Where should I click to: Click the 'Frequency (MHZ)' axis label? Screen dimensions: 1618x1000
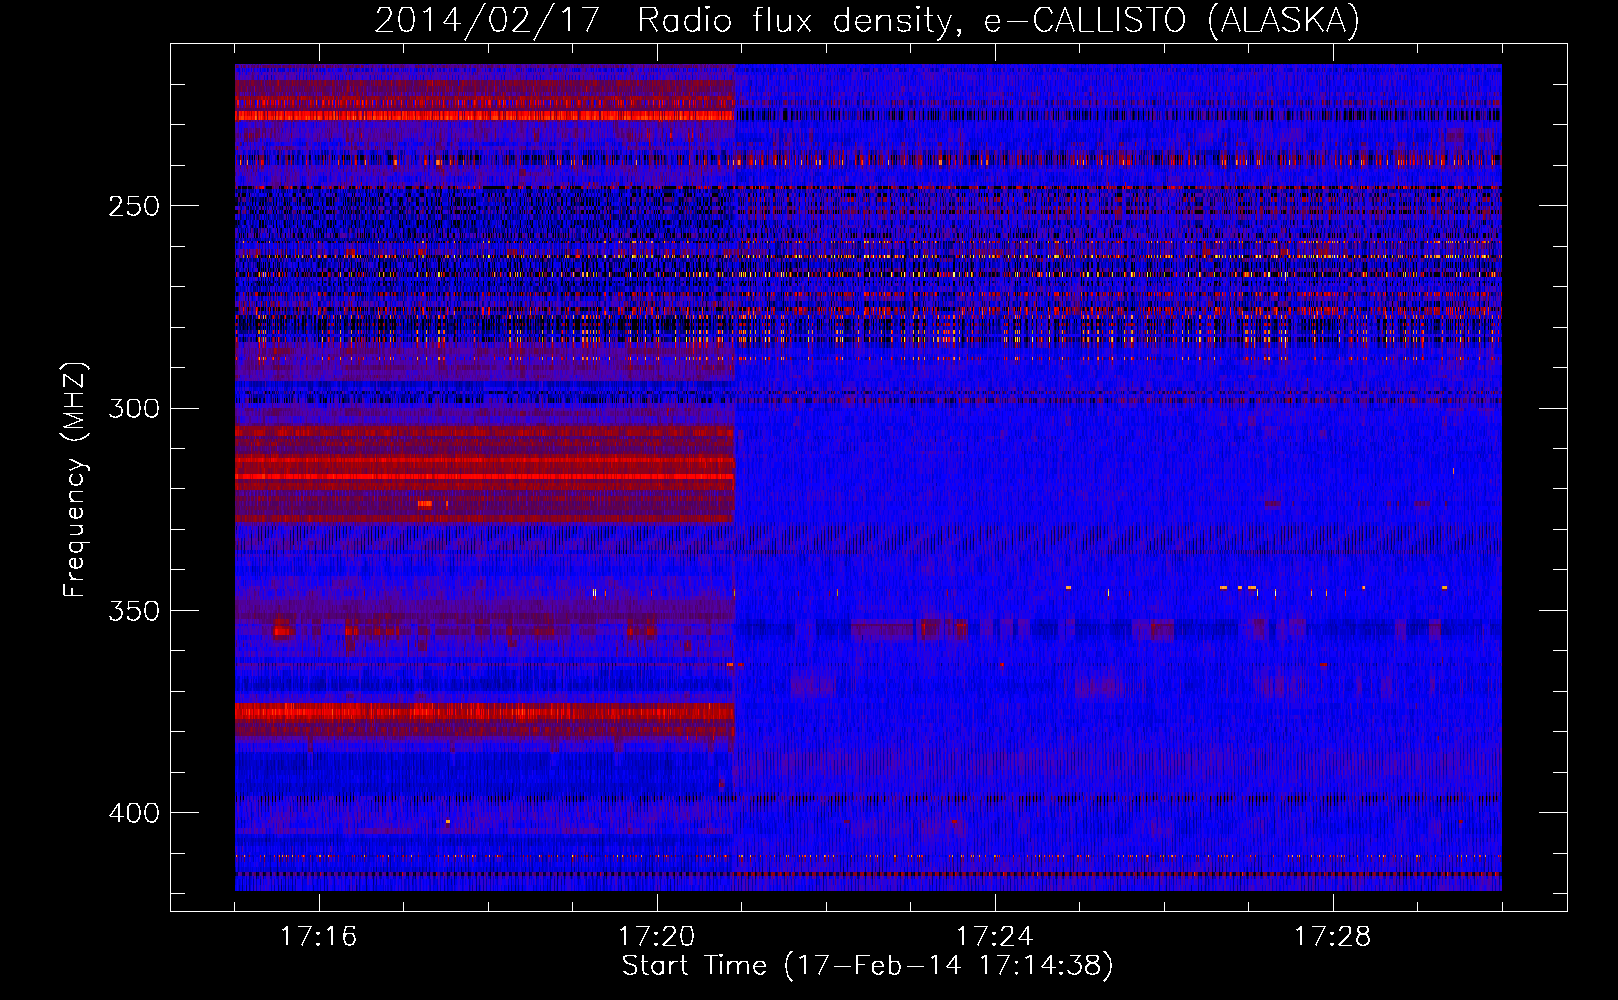tap(75, 479)
